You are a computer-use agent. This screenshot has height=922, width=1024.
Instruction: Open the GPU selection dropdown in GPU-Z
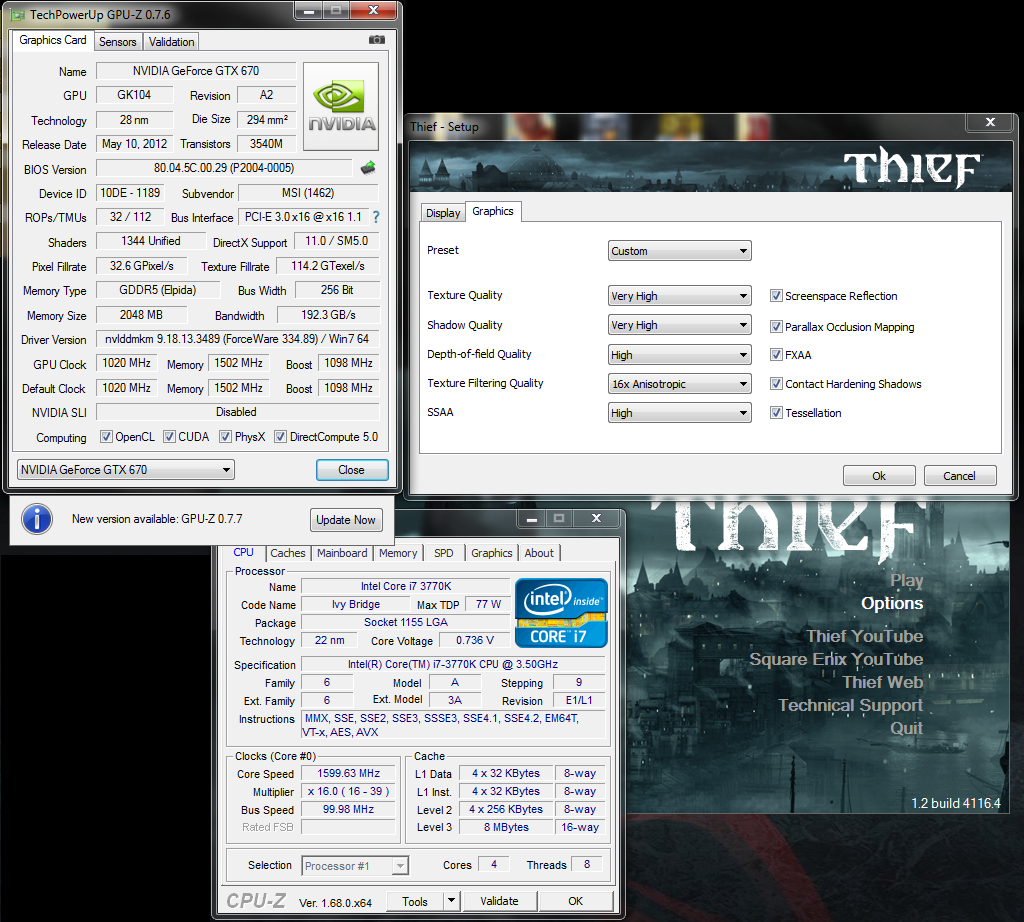tap(125, 469)
